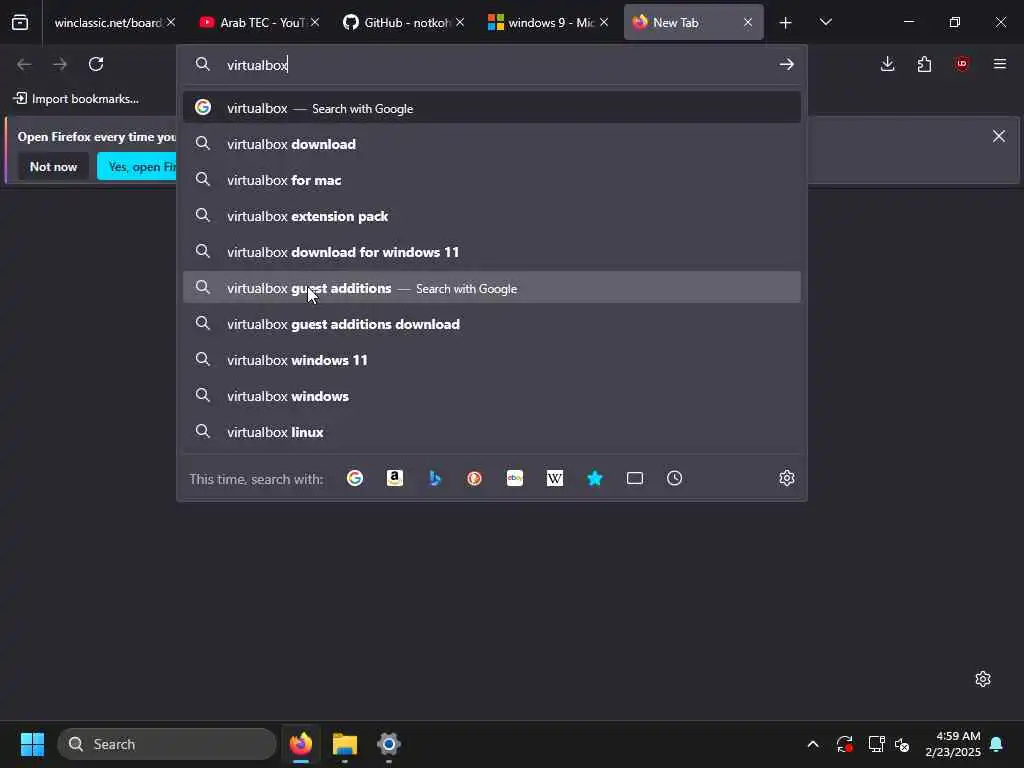Image resolution: width=1024 pixels, height=768 pixels.
Task: Close the New Tab tab
Action: tap(748, 22)
